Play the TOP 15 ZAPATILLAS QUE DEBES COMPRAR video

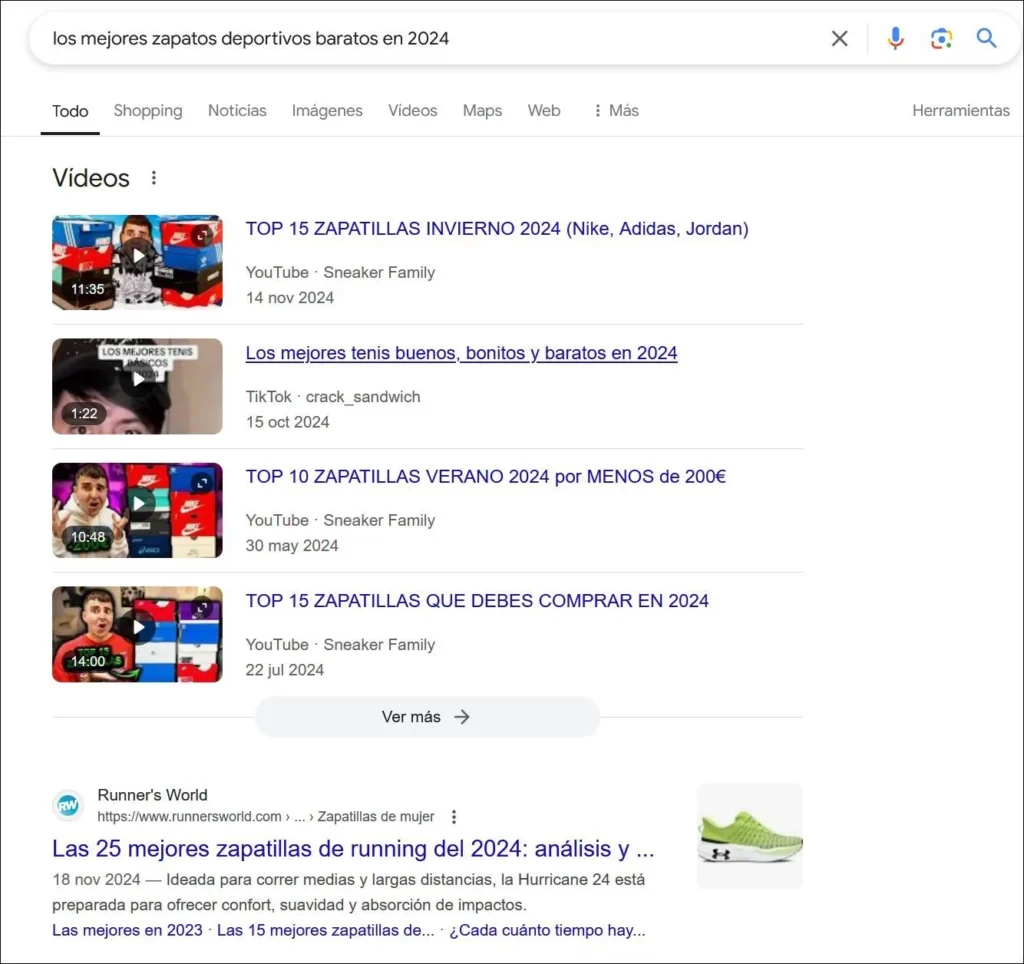pos(137,634)
